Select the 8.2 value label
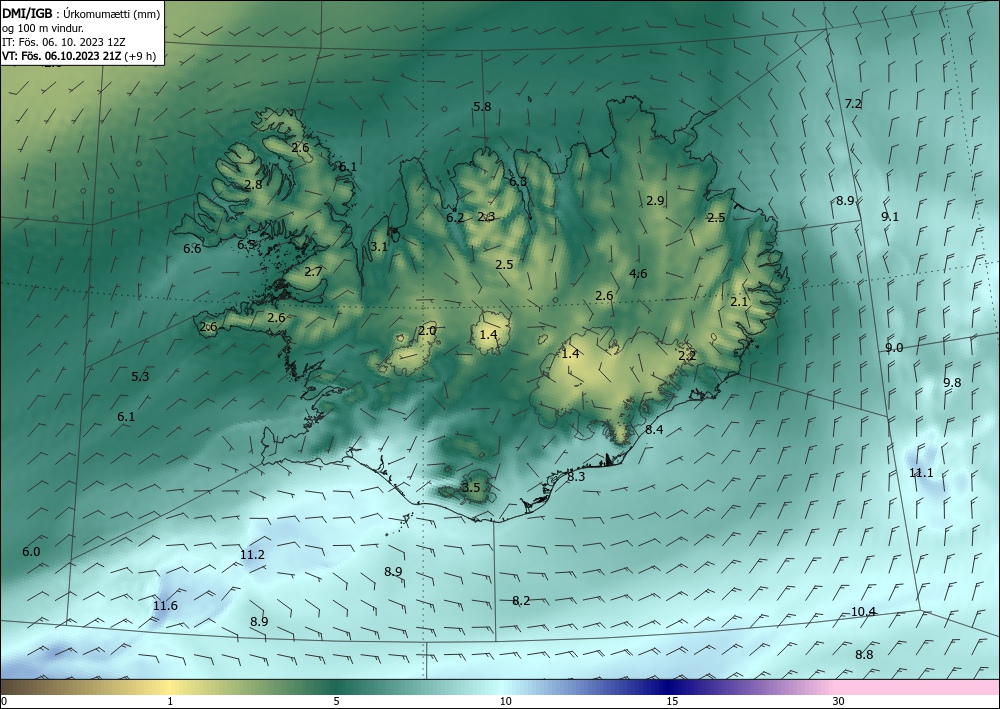 point(521,601)
